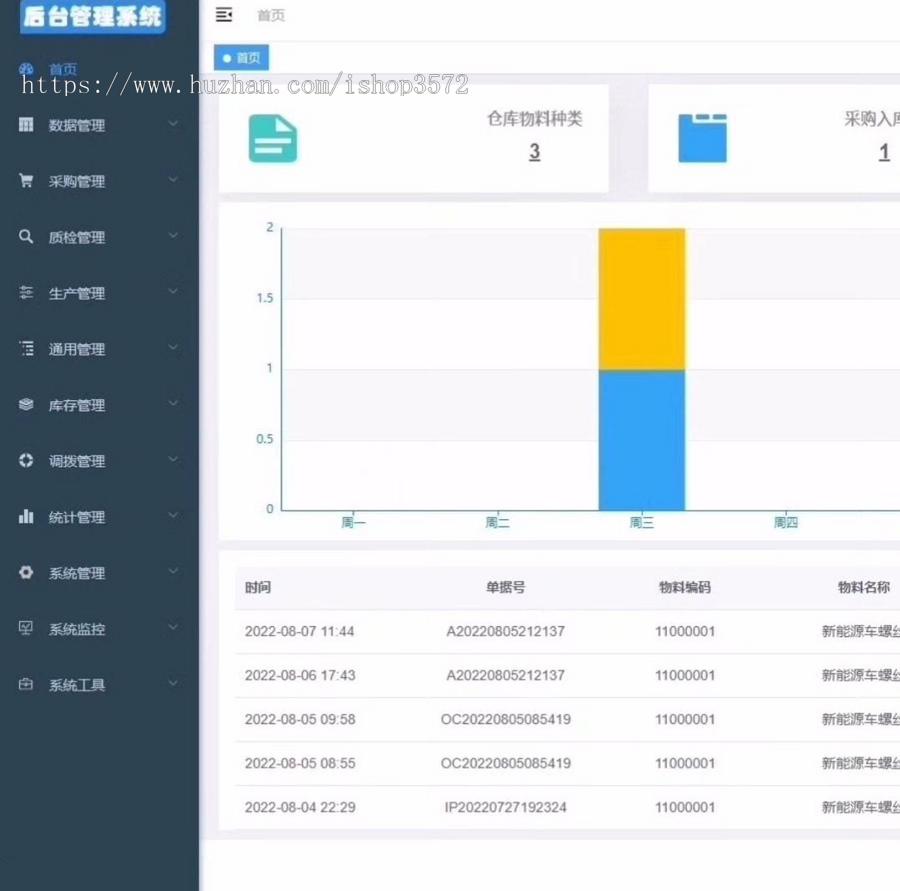Expand the 统计管理 menu chevron
The height and width of the screenshot is (891, 900).
click(x=173, y=515)
